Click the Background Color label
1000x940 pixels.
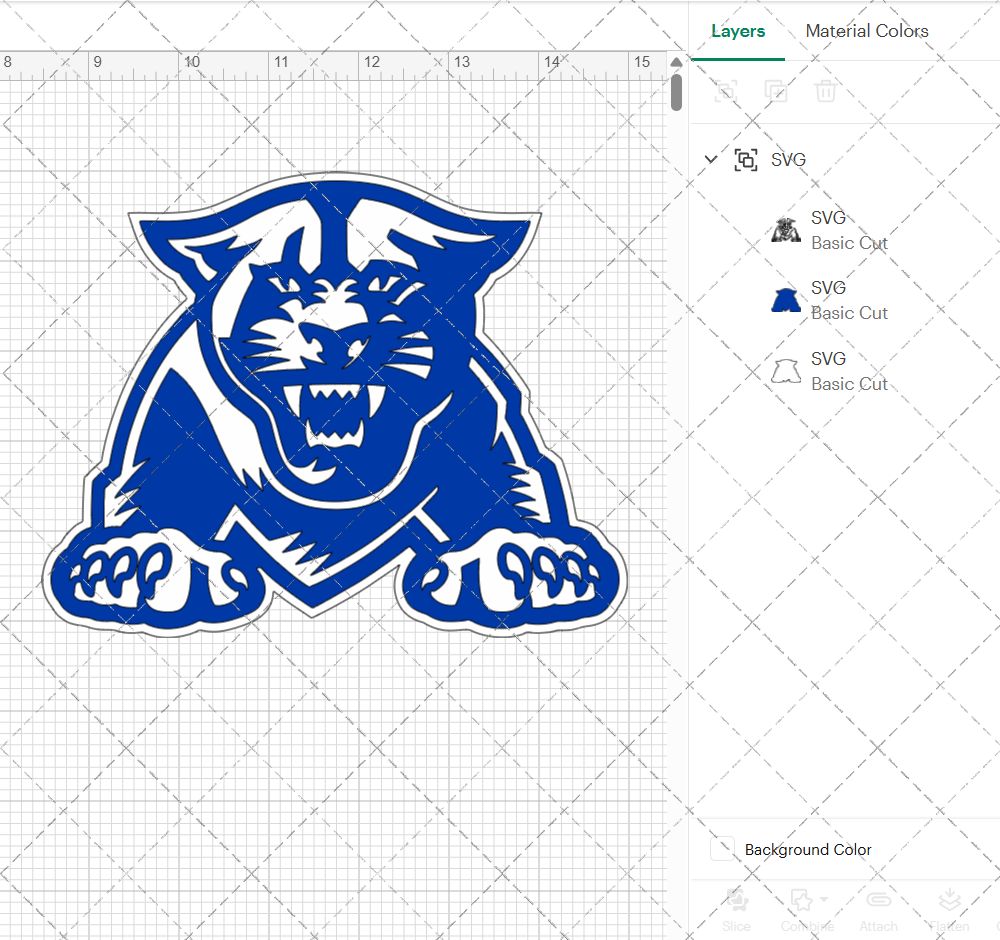click(808, 849)
